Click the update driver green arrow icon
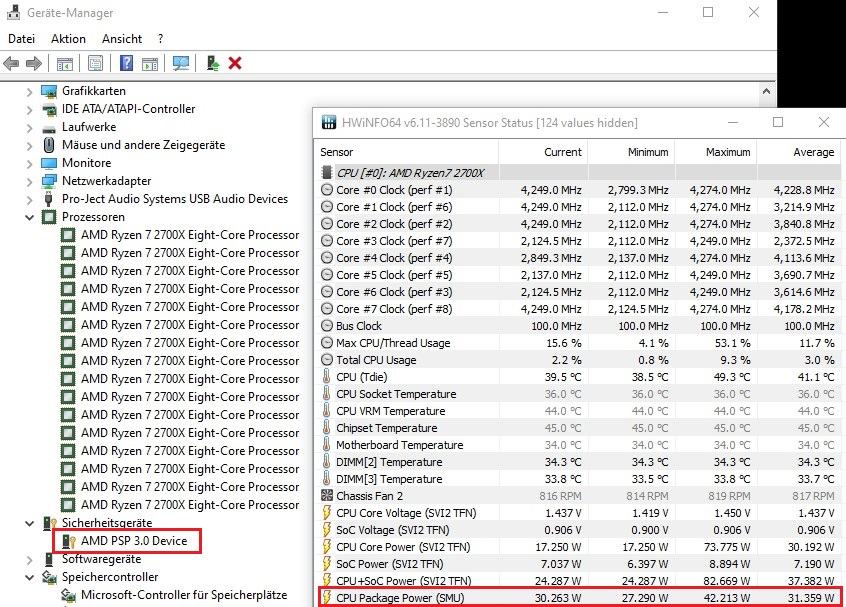Screen dimensions: 846x607 213,63
